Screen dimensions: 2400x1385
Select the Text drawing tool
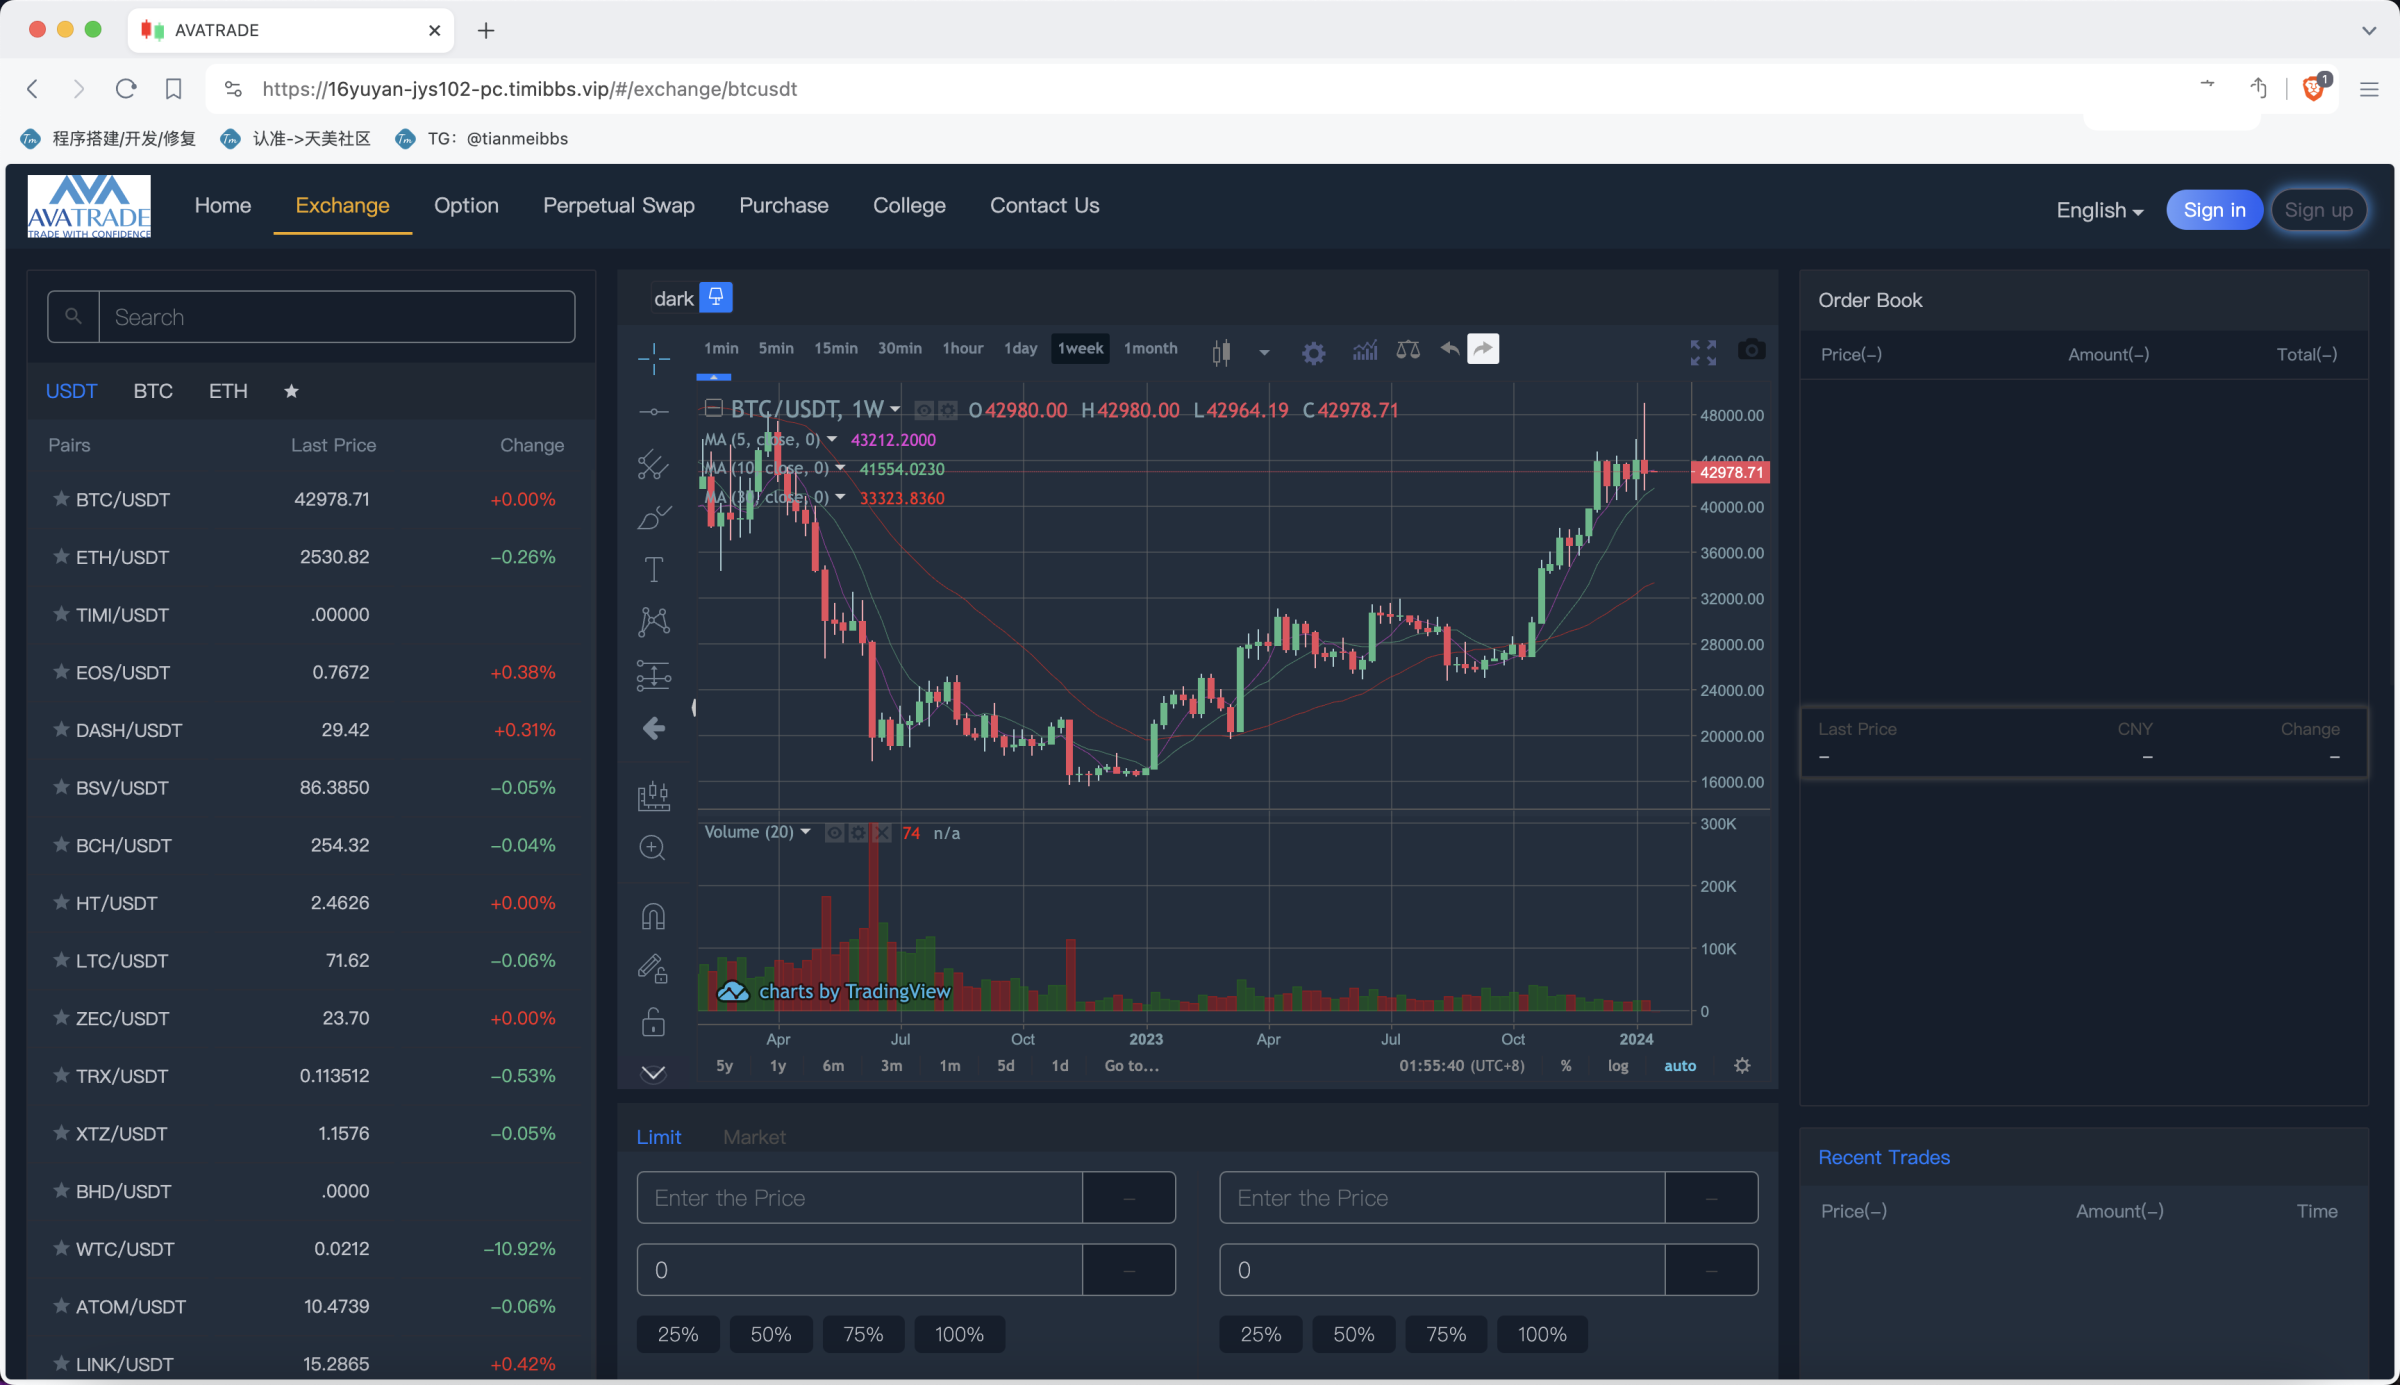click(653, 570)
